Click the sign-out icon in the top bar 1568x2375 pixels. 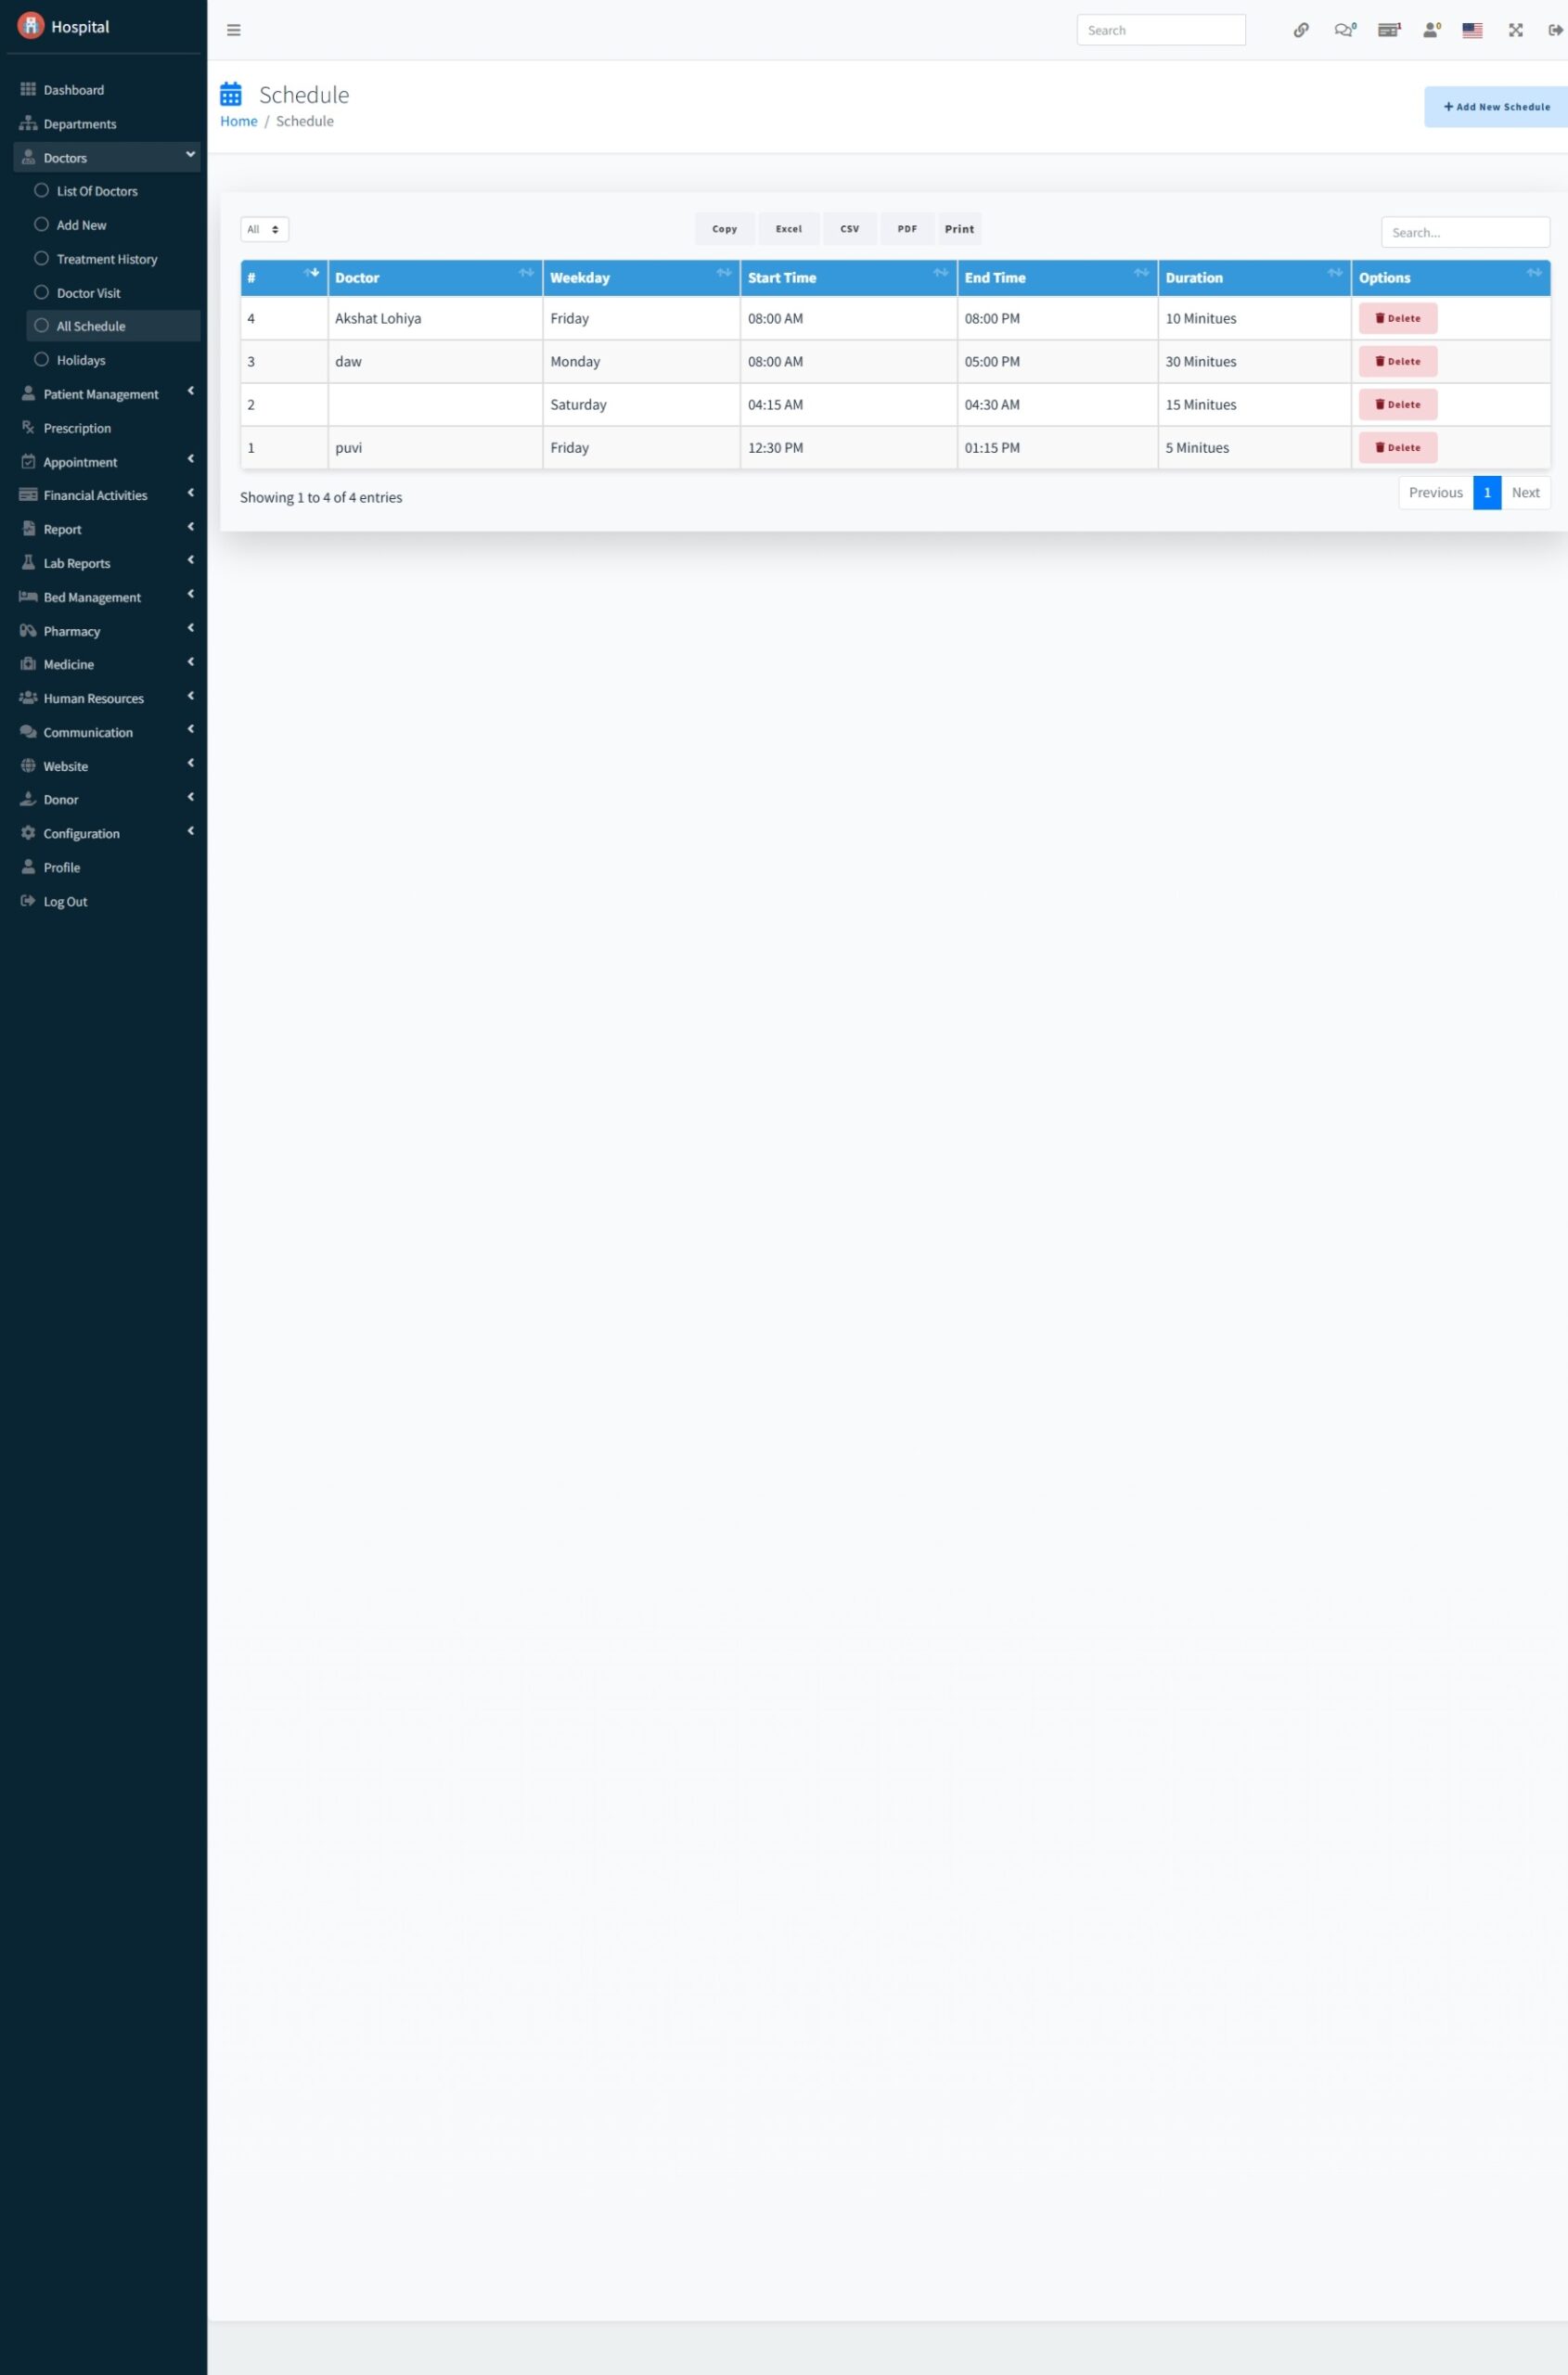pyautogui.click(x=1555, y=30)
